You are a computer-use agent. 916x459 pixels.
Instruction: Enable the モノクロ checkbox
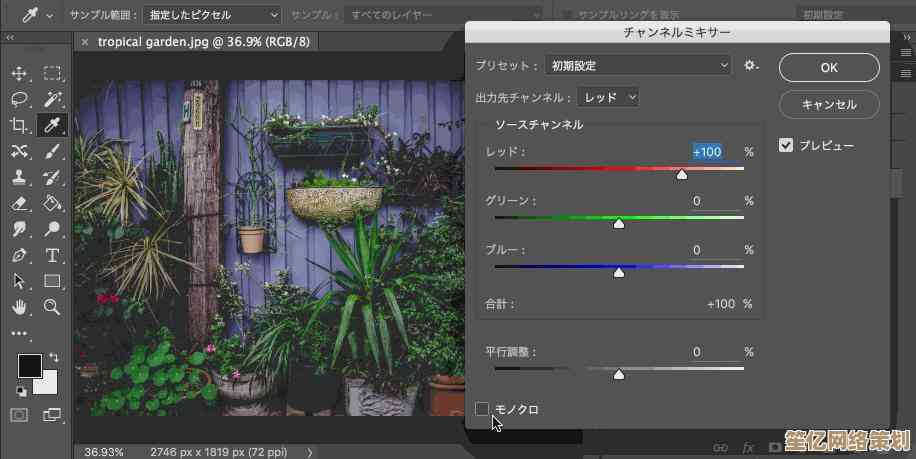[482, 409]
